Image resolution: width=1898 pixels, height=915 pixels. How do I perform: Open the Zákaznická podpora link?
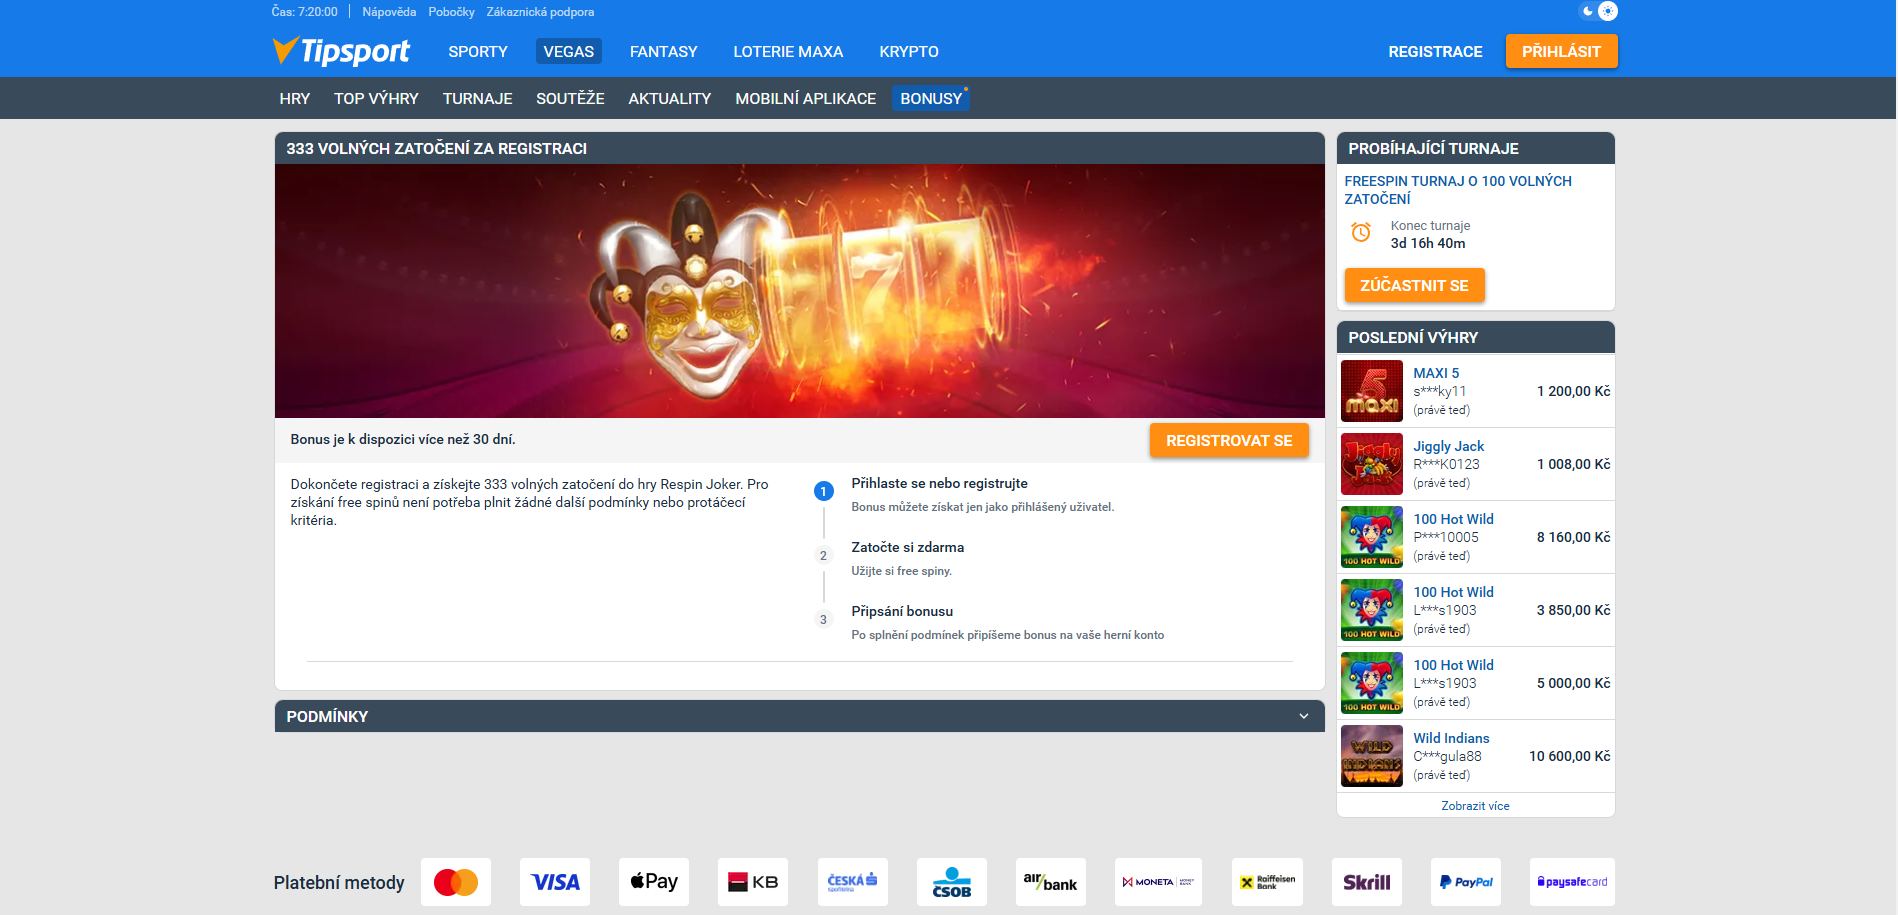pyautogui.click(x=540, y=12)
